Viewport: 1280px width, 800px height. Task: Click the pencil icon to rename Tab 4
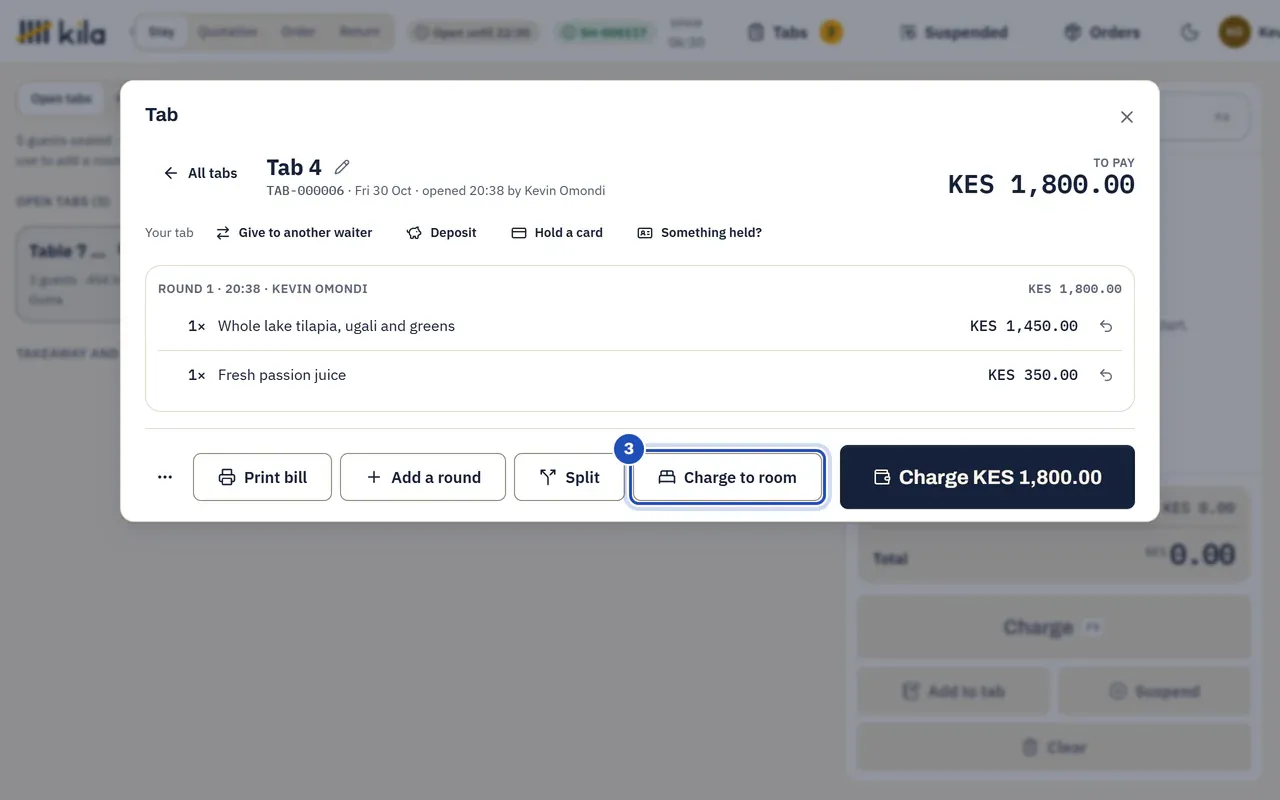point(342,167)
